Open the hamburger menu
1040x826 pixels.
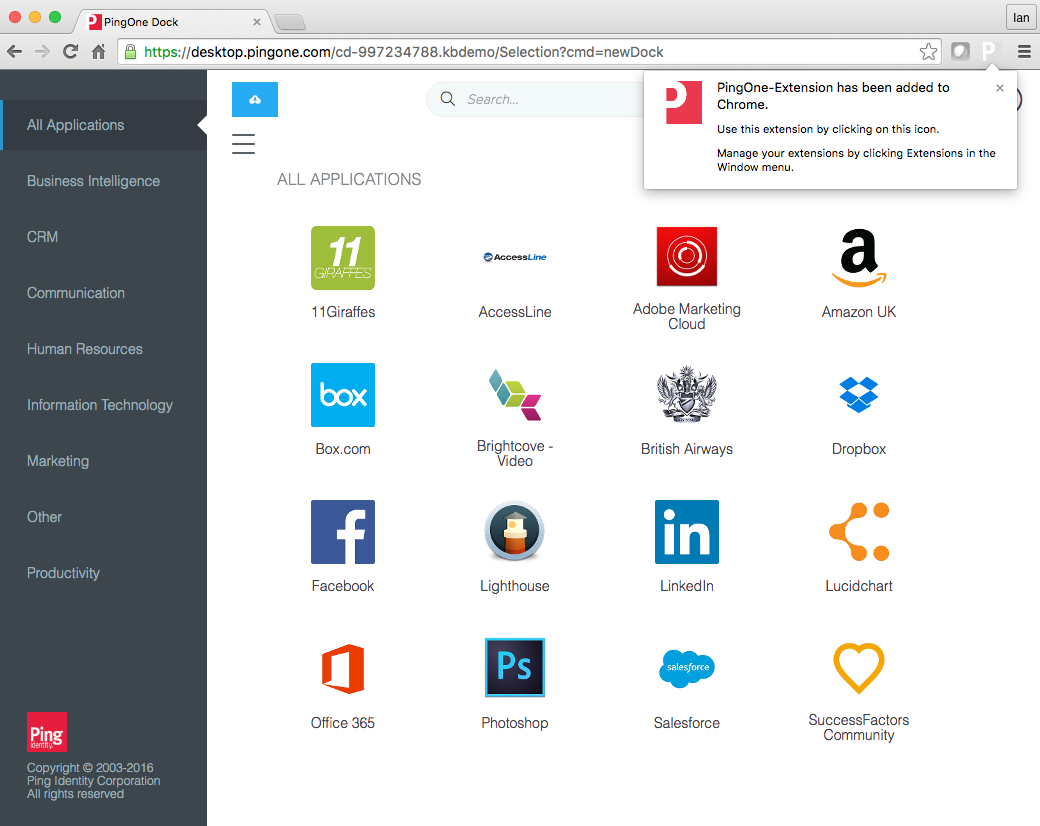click(x=243, y=144)
